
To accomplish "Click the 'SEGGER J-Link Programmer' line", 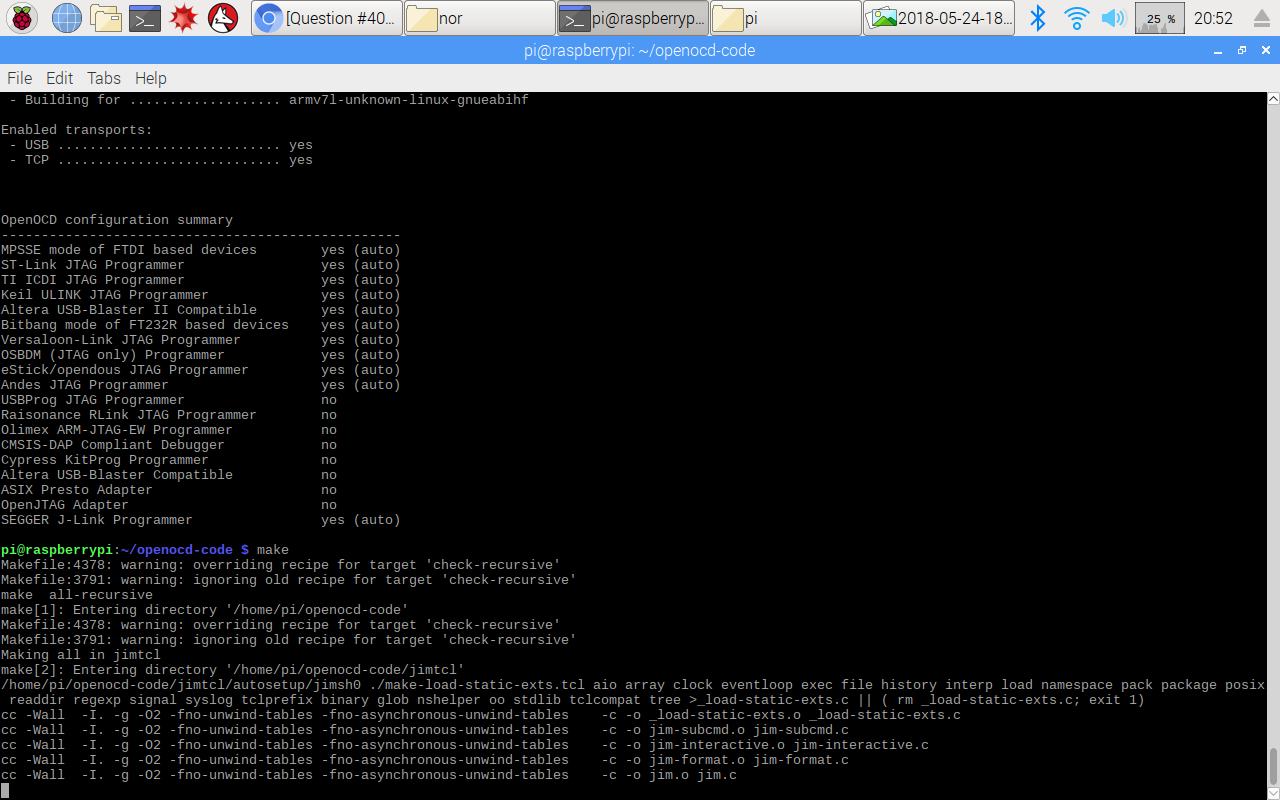I will pos(200,520).
